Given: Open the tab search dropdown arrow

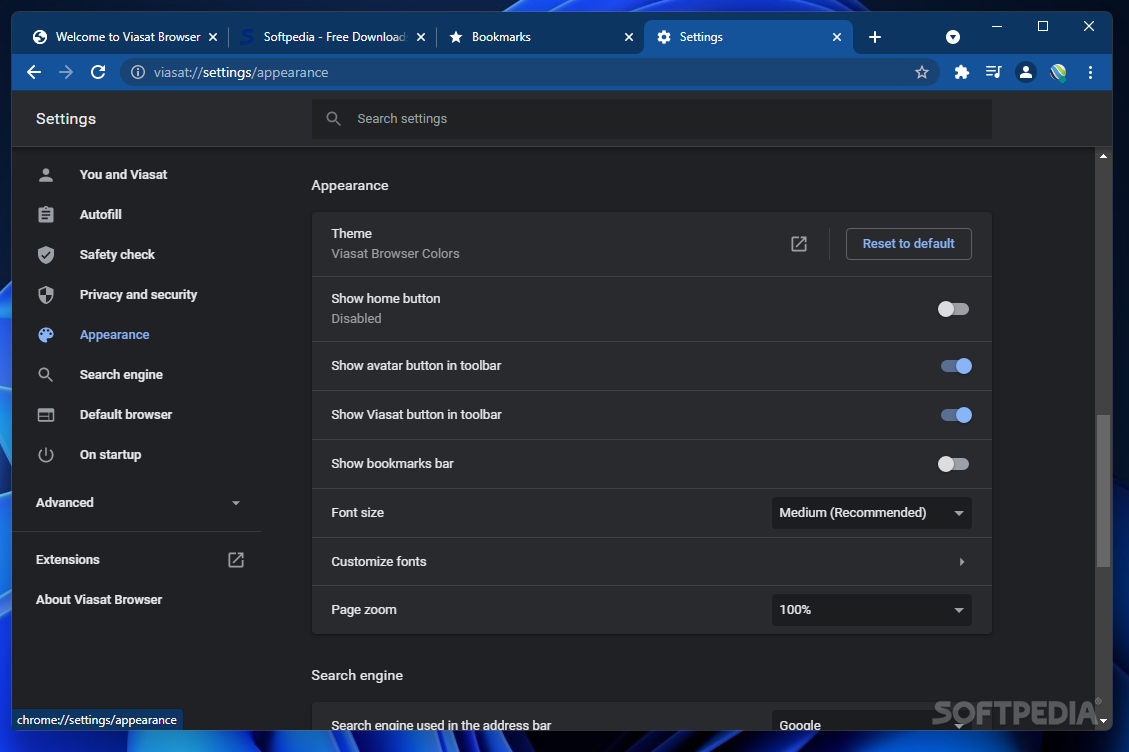Looking at the screenshot, I should 953,37.
